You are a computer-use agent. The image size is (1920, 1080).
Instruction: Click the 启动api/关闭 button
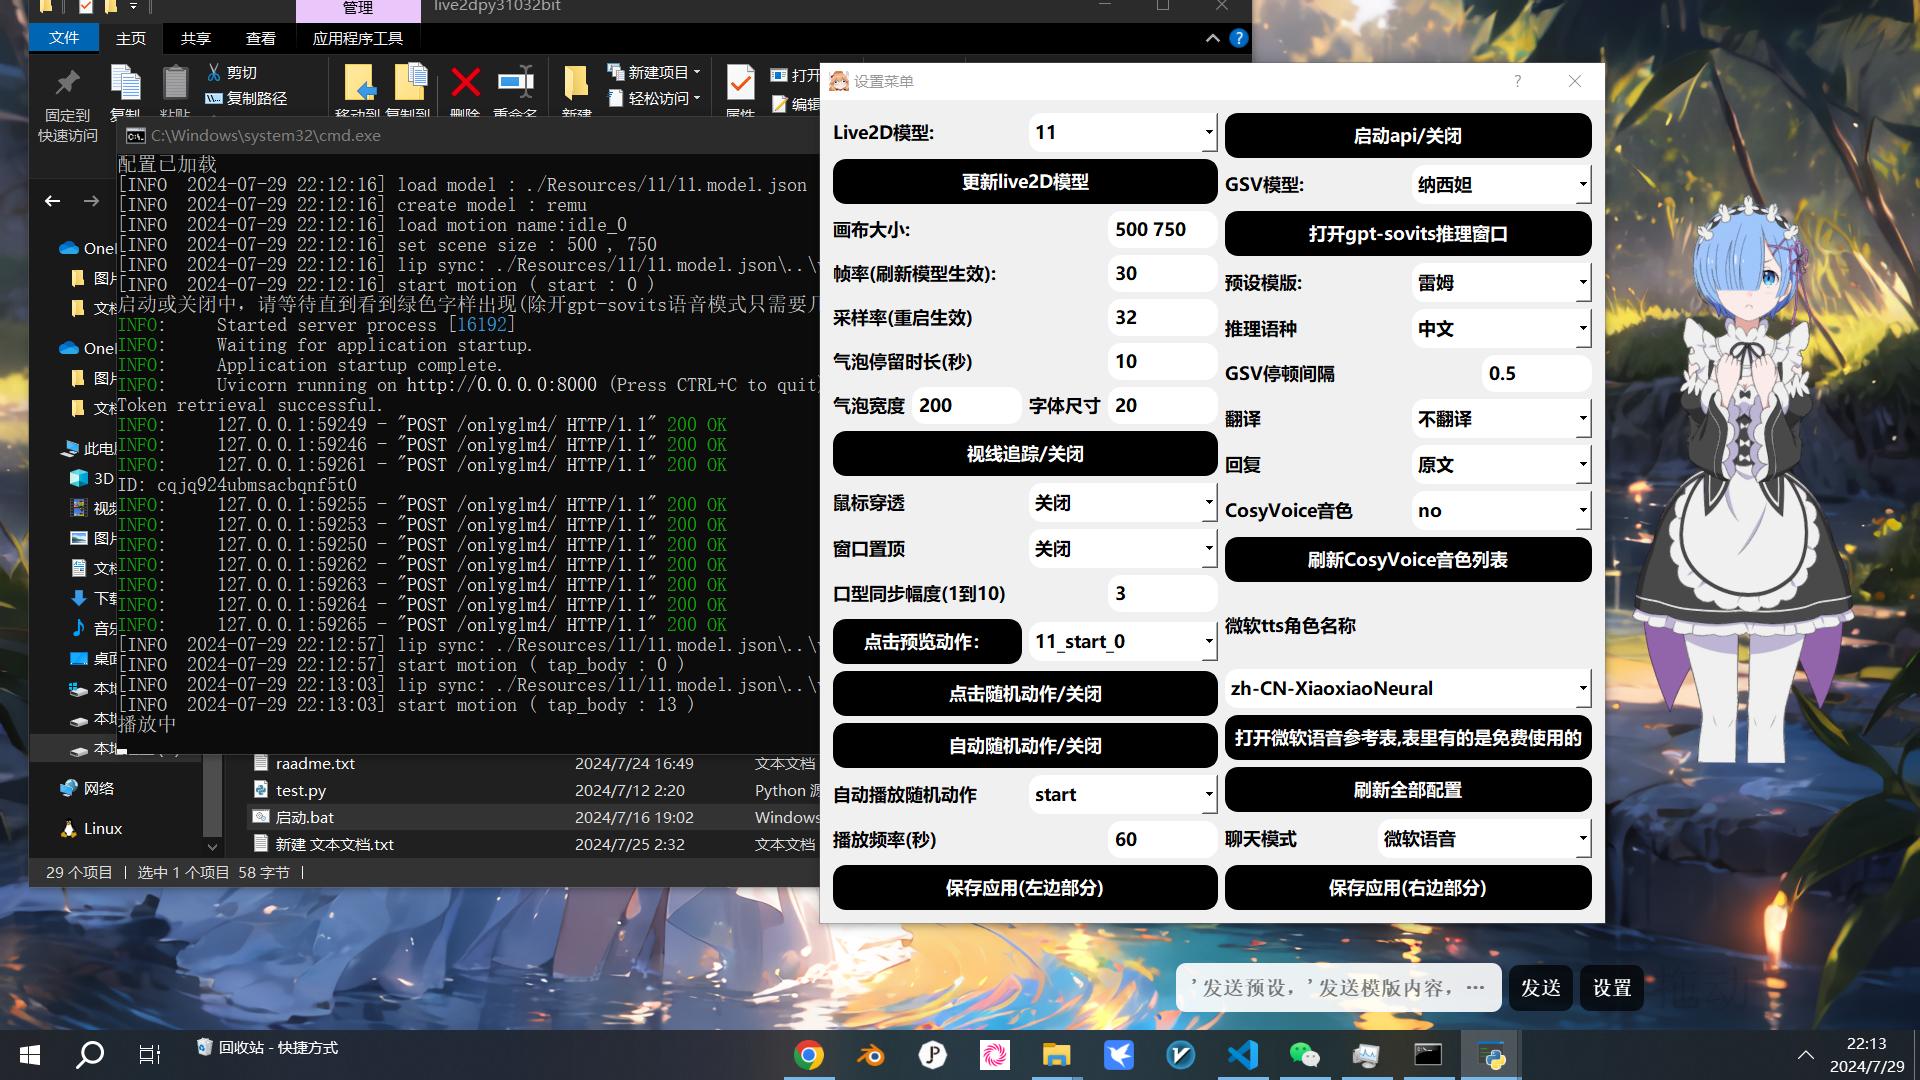point(1408,135)
